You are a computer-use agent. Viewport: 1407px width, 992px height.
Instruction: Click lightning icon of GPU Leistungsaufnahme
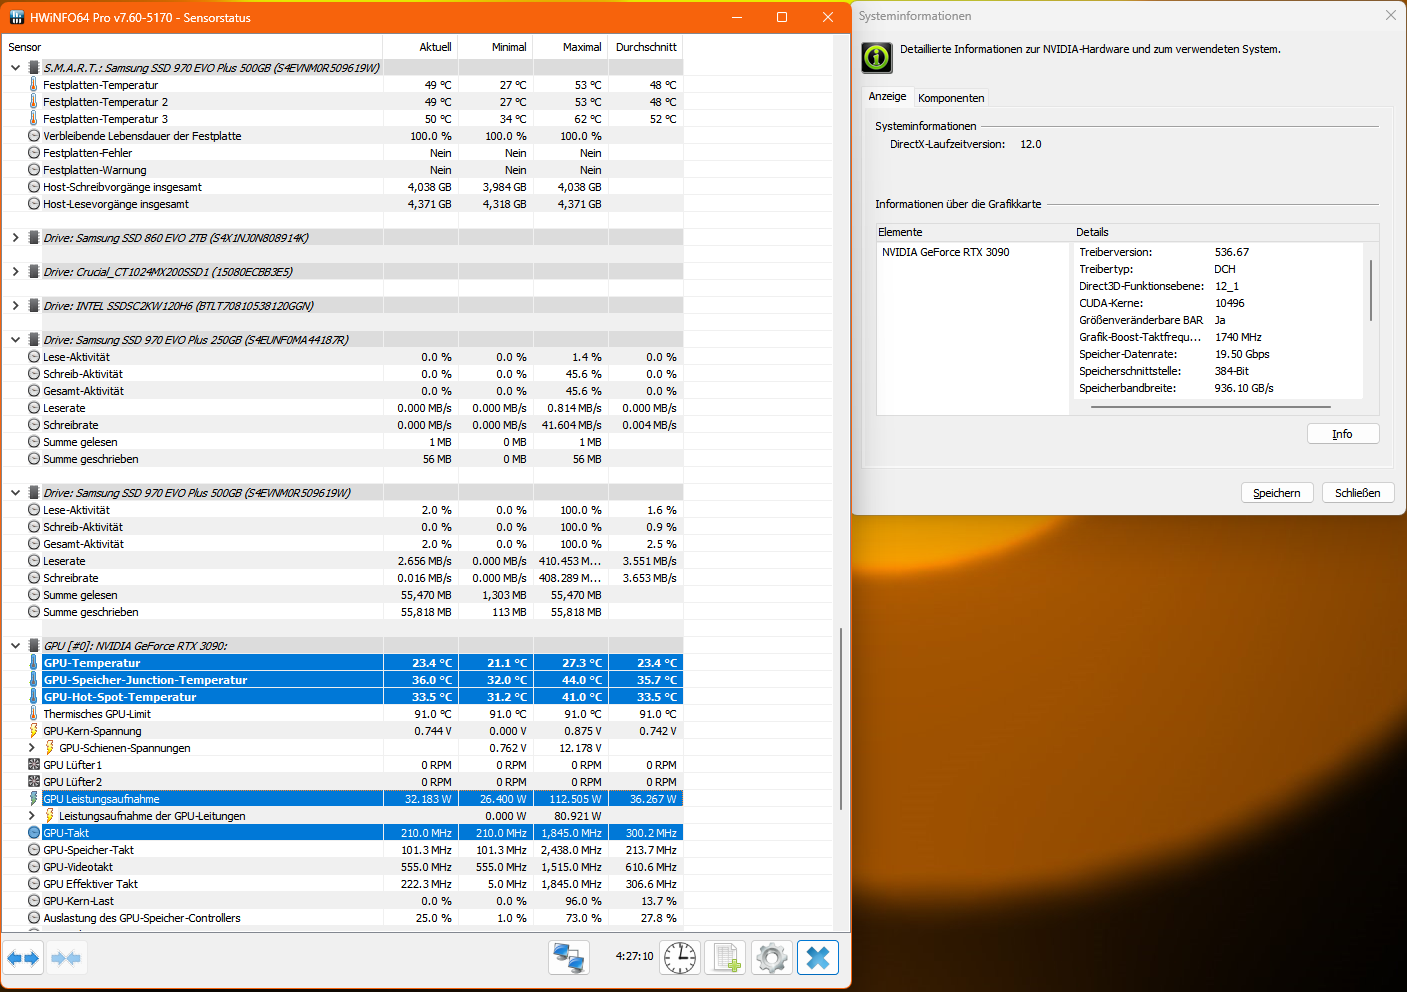(x=33, y=799)
